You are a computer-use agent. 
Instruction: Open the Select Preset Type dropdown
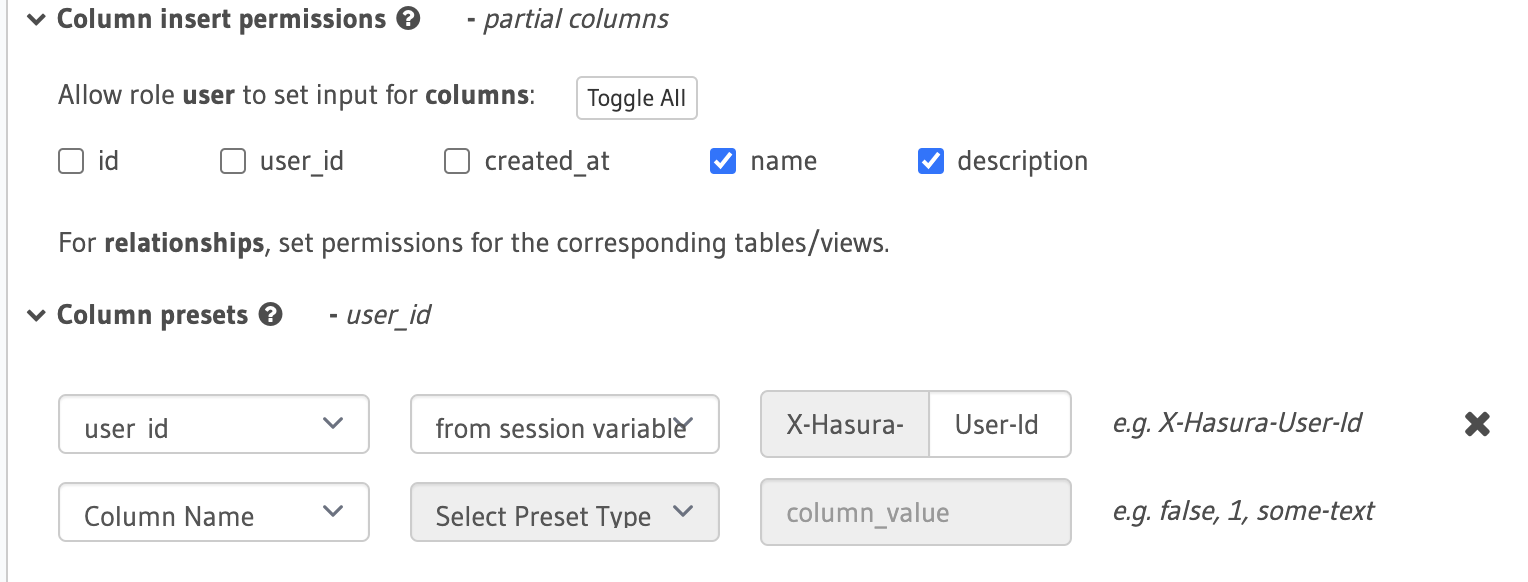point(564,512)
